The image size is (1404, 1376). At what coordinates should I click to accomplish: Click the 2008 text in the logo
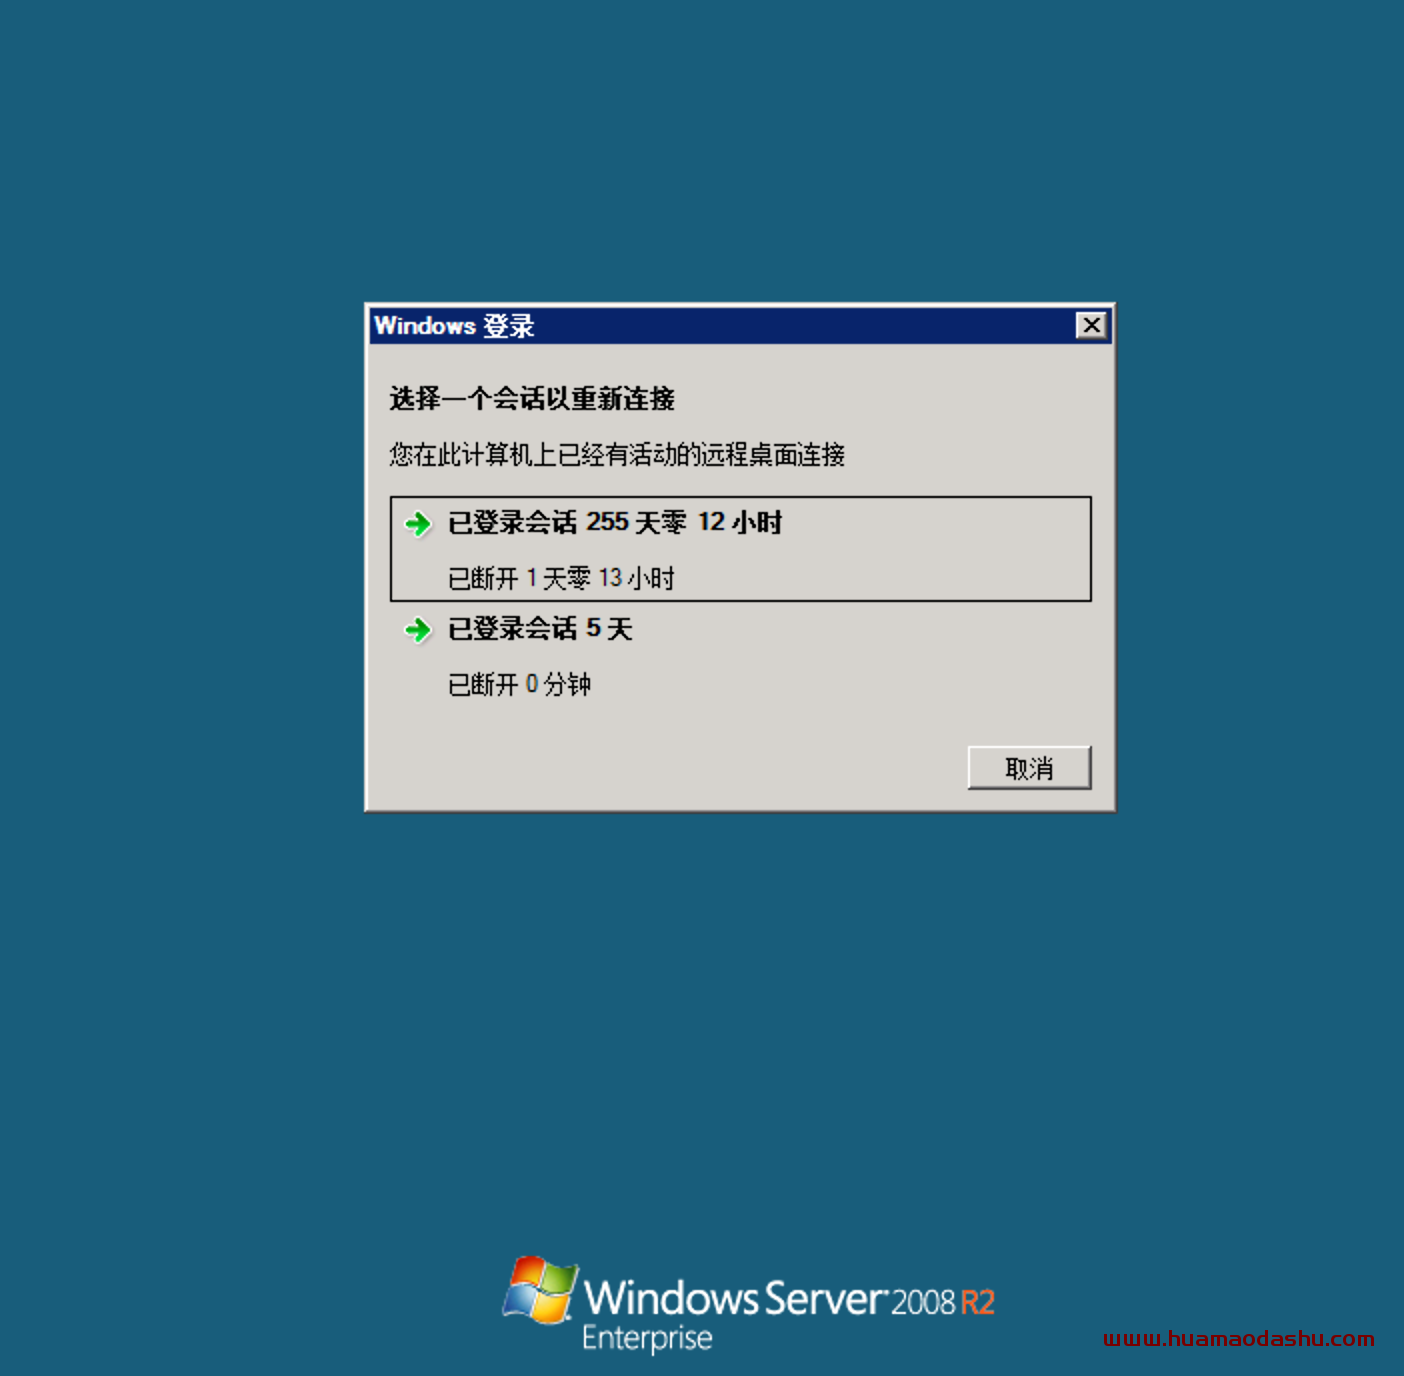click(923, 1302)
